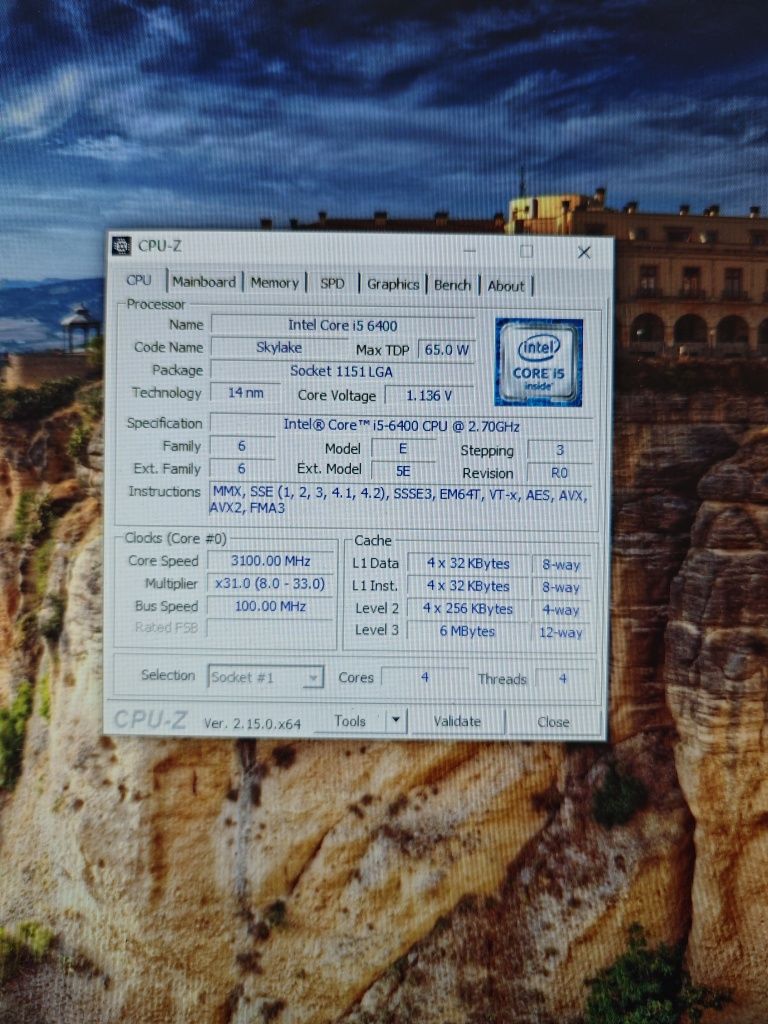Screen dimensions: 768x1024
Task: Click the Code Name value Skylake
Action: (279, 347)
